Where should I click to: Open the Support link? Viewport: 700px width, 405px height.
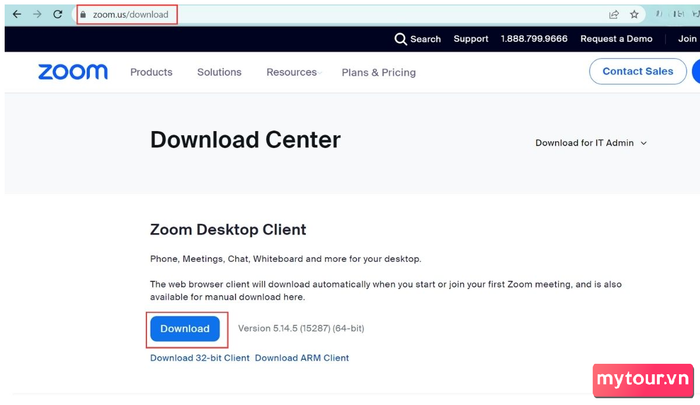coord(471,39)
